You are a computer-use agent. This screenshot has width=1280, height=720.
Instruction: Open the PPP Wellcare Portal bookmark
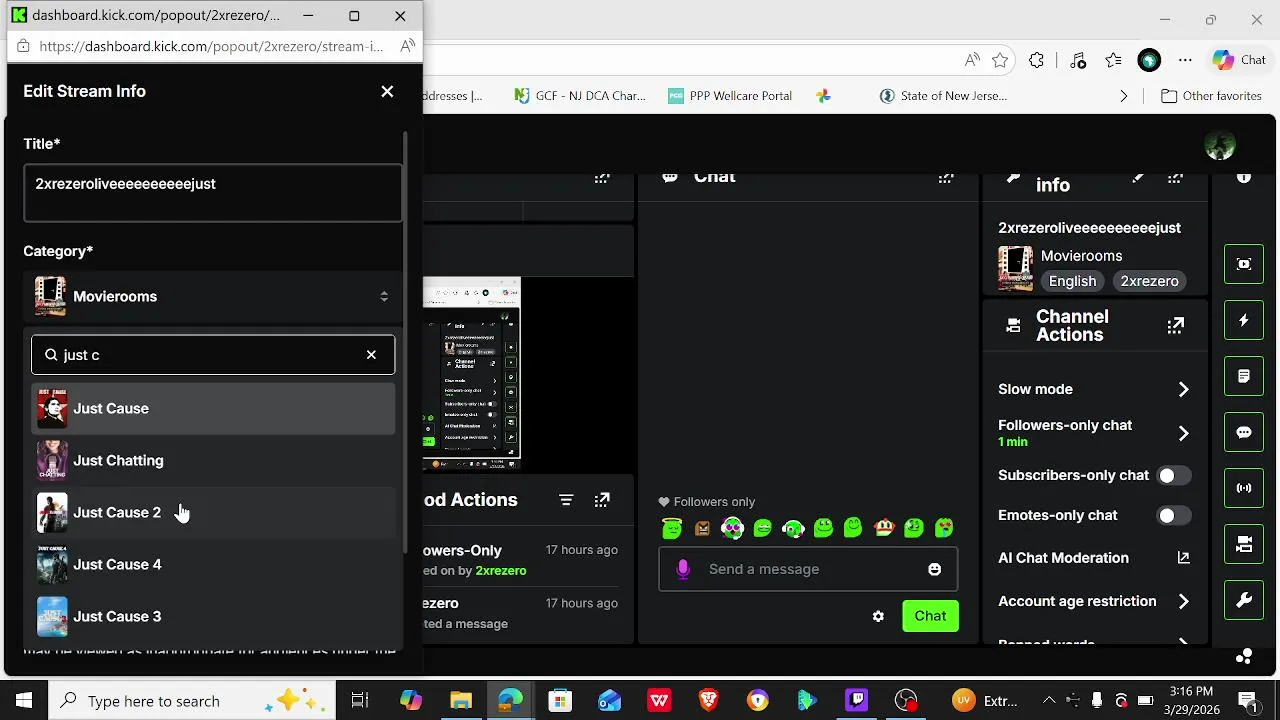coord(730,96)
